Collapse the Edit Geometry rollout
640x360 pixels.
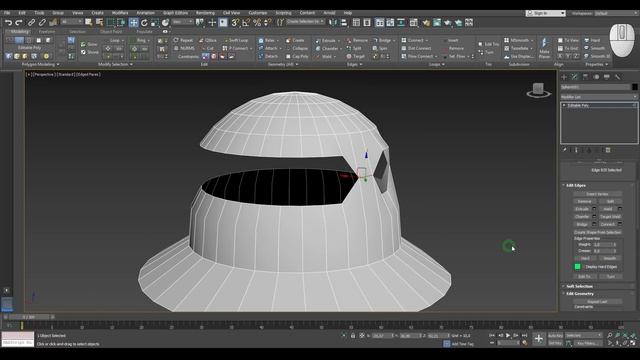579,293
